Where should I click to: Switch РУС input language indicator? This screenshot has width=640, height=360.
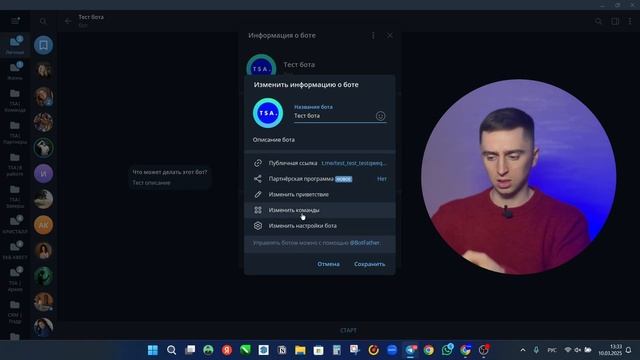click(x=552, y=350)
